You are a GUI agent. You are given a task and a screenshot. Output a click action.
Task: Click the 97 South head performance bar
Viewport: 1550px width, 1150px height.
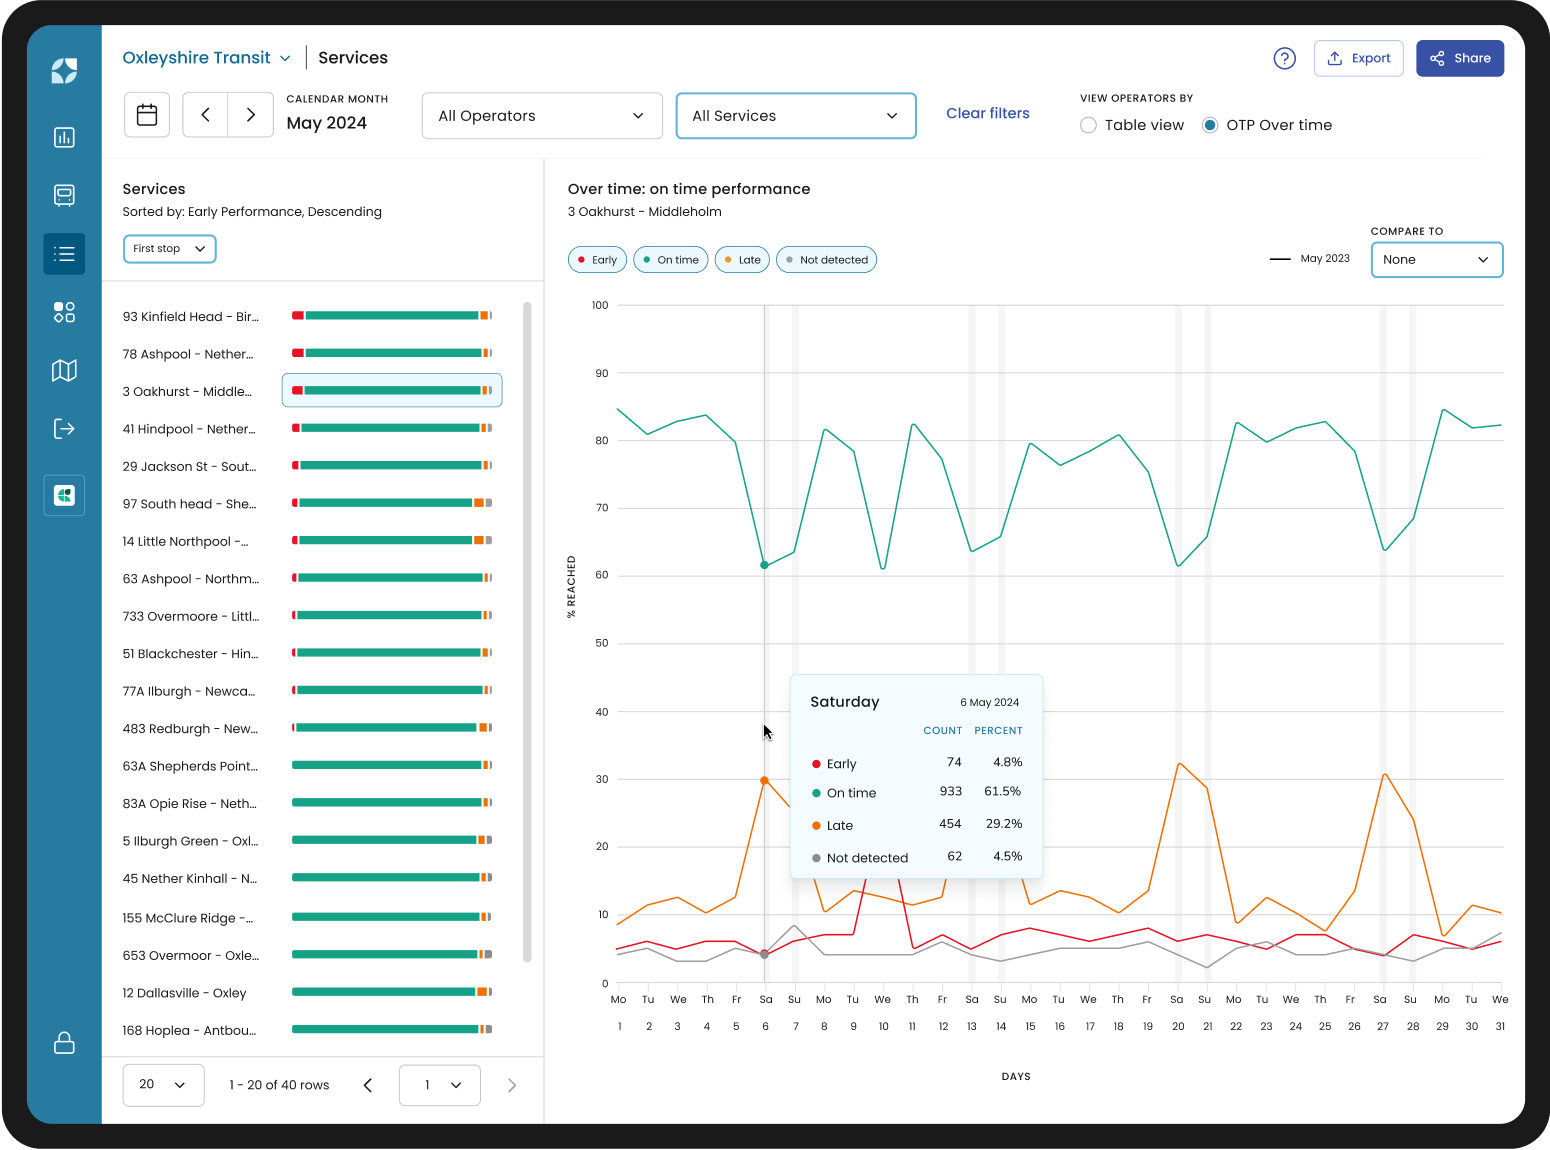(392, 503)
